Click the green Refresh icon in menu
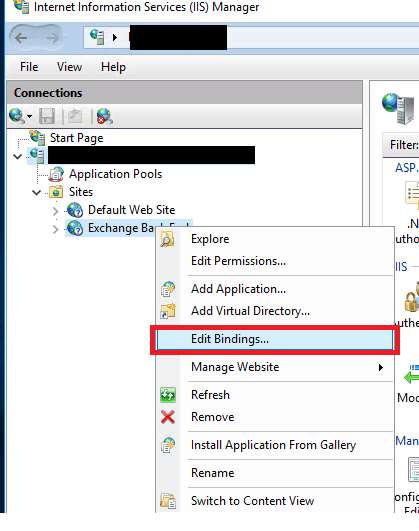This screenshot has width=419, height=531. click(x=168, y=395)
